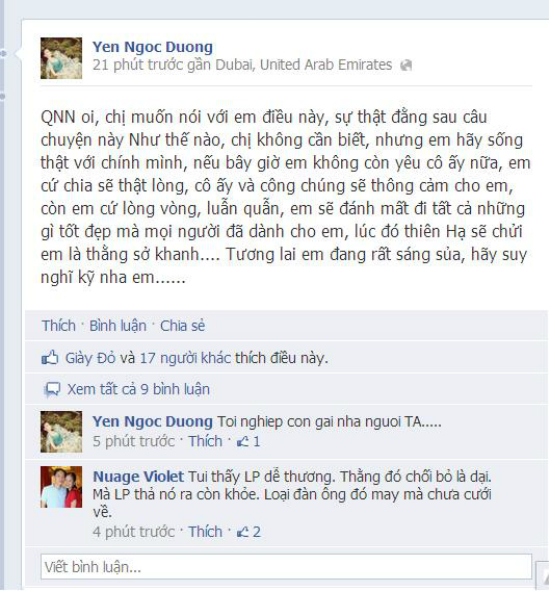Image resolution: width=550 pixels, height=591 pixels.
Task: Click Bình luận to comment on post
Action: coord(118,326)
